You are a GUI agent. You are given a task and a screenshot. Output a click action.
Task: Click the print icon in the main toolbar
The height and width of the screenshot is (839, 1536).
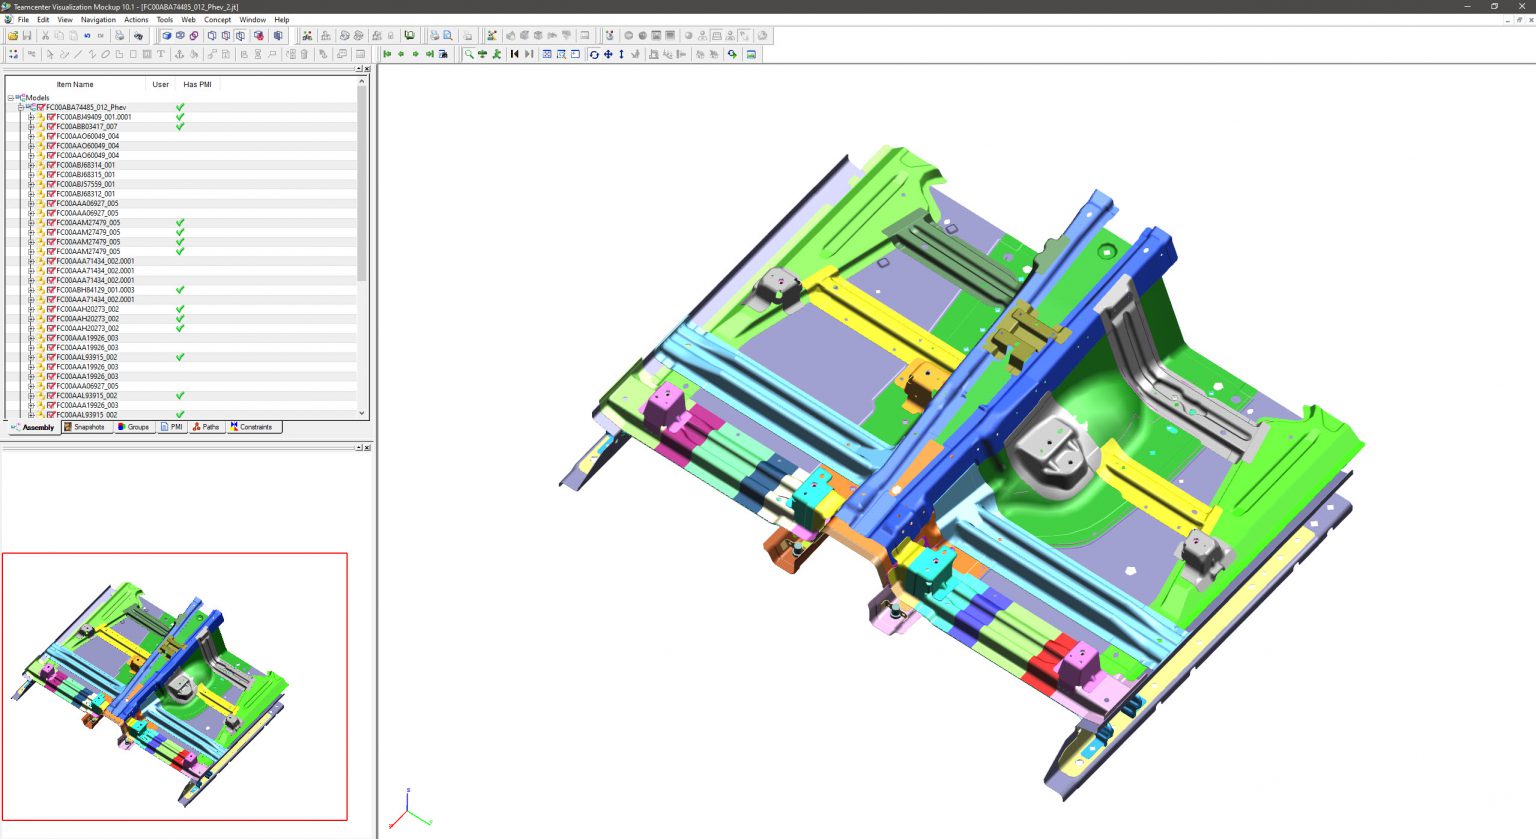pyautogui.click(x=119, y=35)
